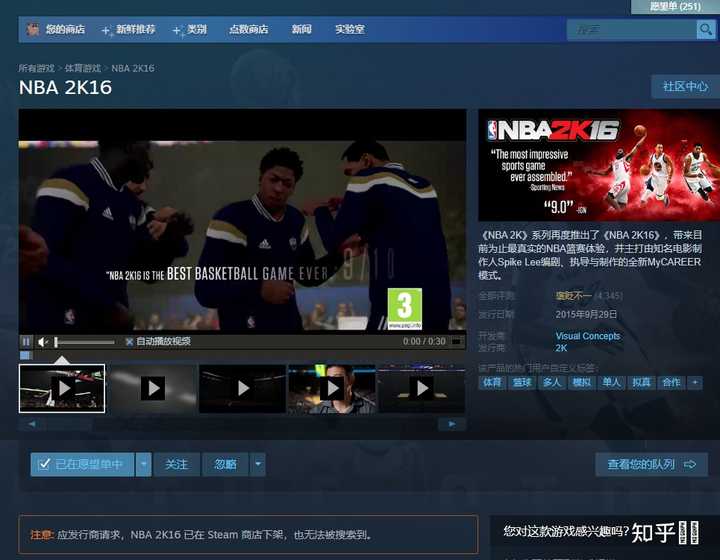Expand the wishlist dropdown arrow
720x560 pixels.
(143, 465)
